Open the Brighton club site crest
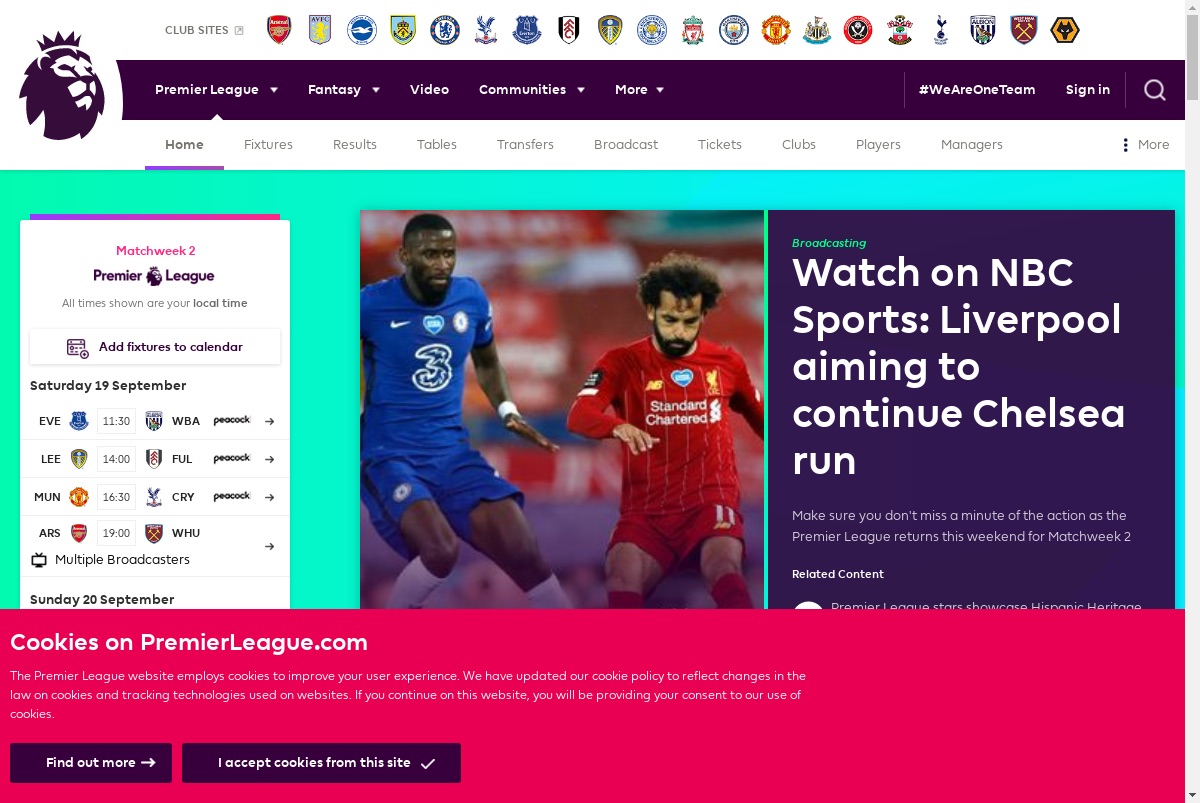Viewport: 1200px width, 803px height. click(x=362, y=30)
